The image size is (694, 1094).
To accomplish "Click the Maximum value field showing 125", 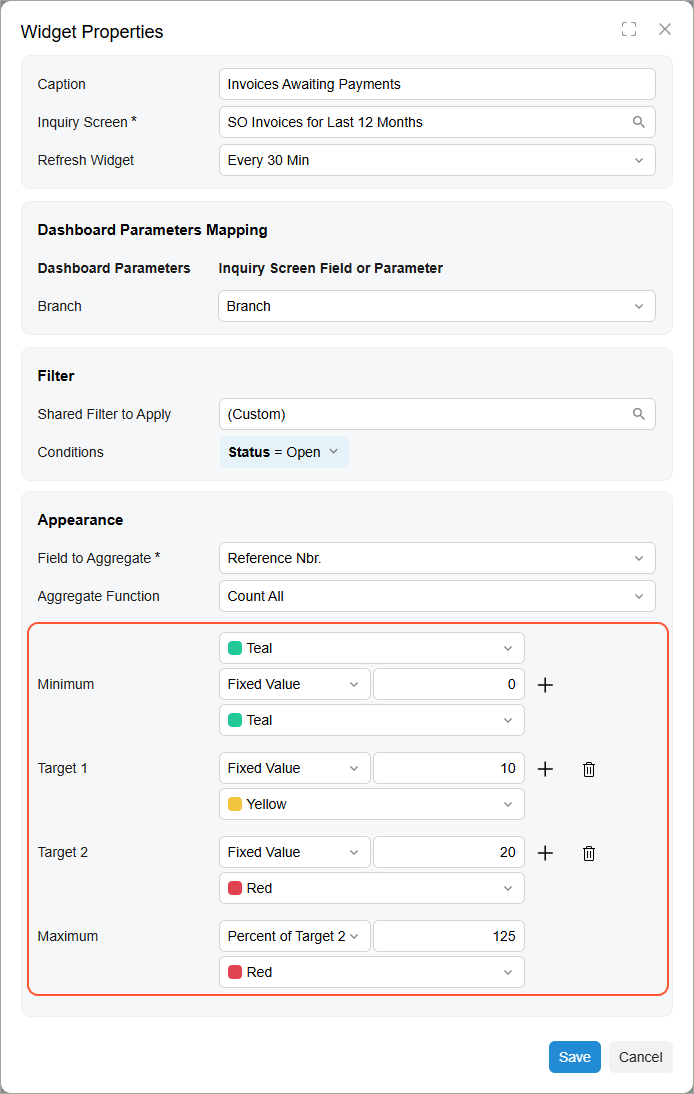I will (448, 936).
